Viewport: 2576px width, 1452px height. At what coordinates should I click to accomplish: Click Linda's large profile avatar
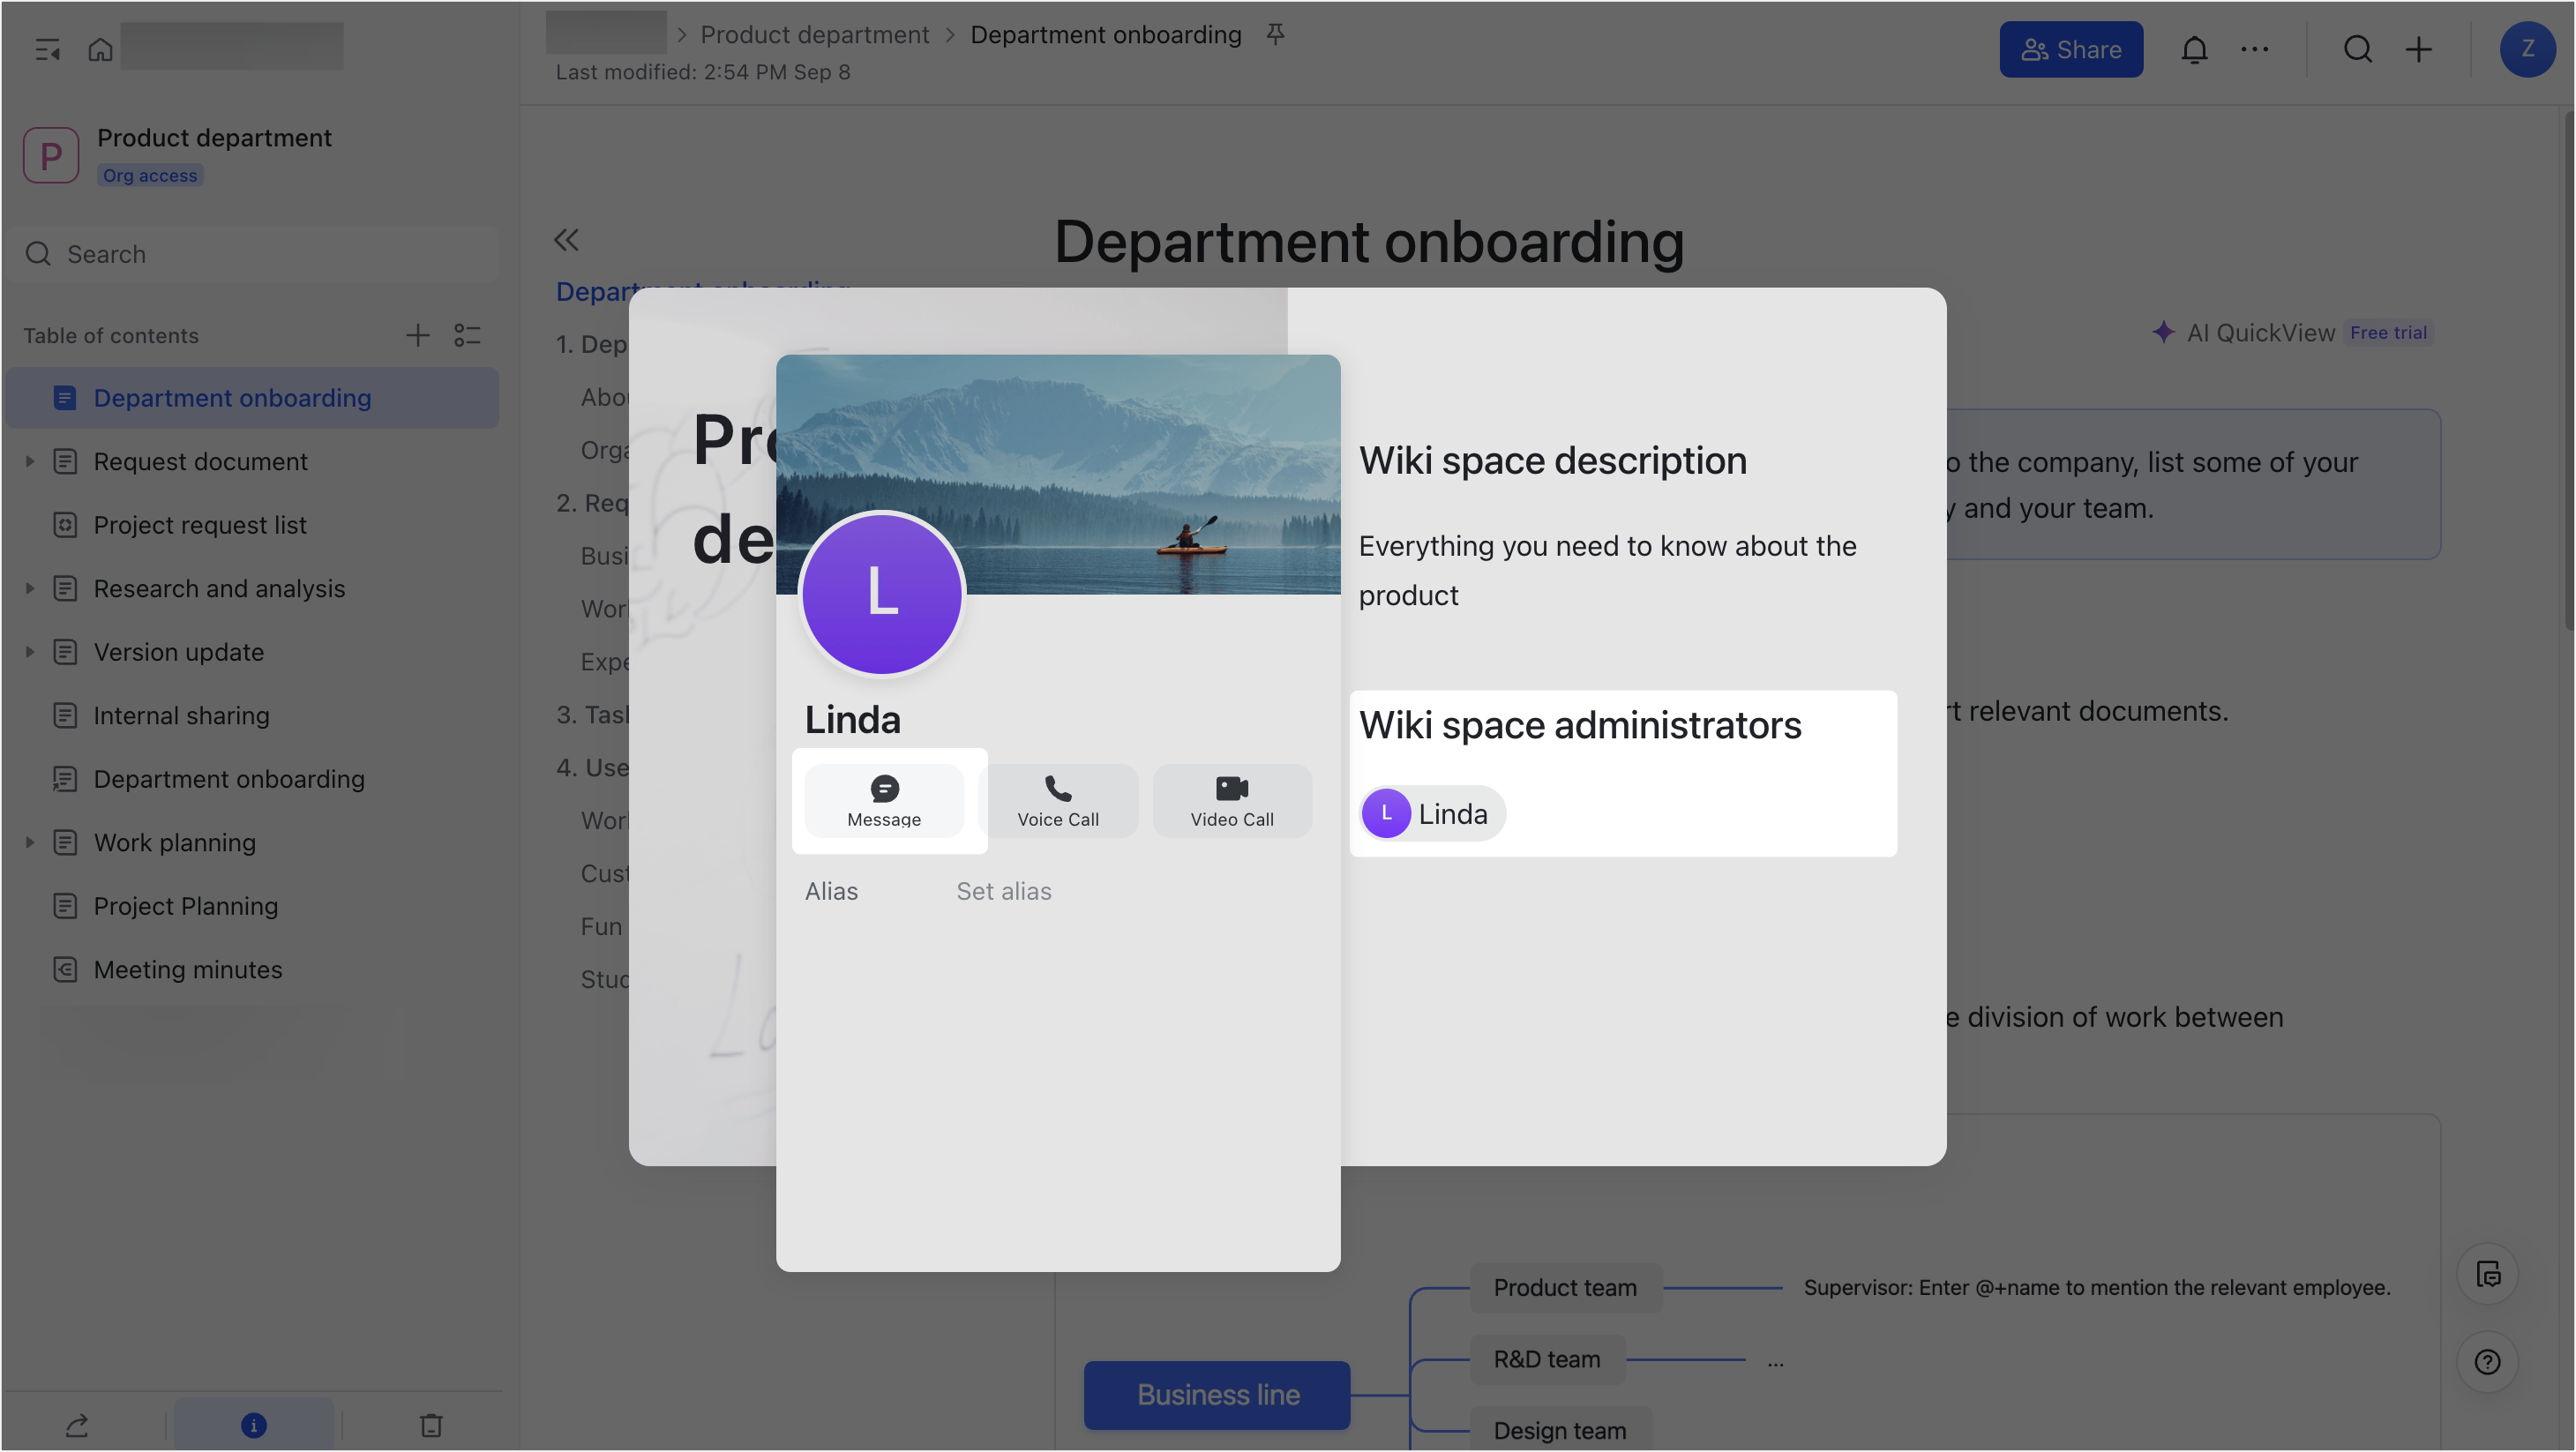882,594
